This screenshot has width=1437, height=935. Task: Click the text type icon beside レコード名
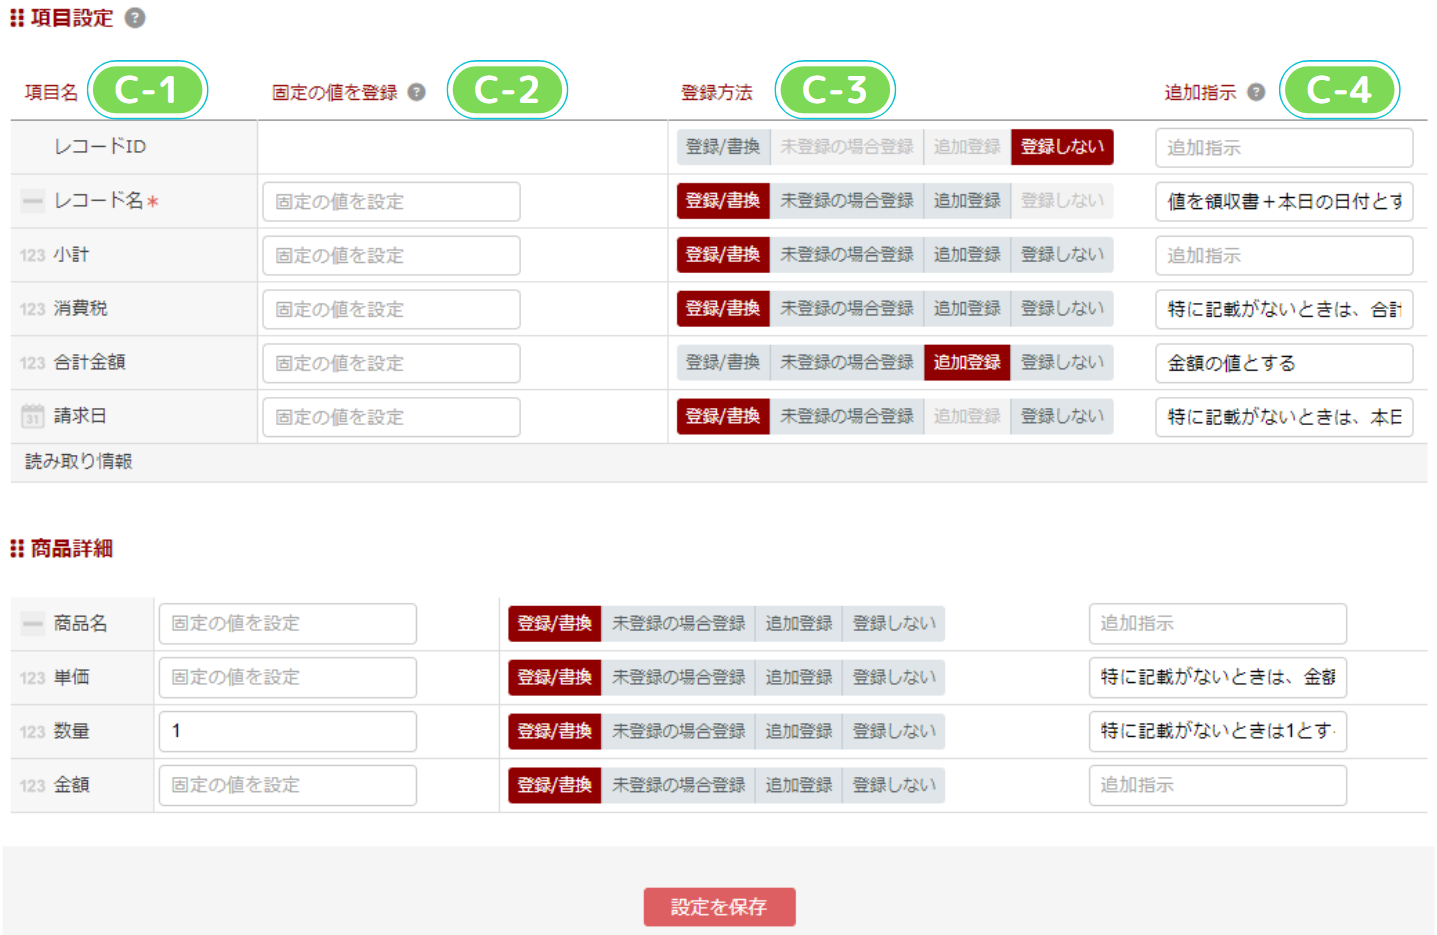pyautogui.click(x=33, y=201)
